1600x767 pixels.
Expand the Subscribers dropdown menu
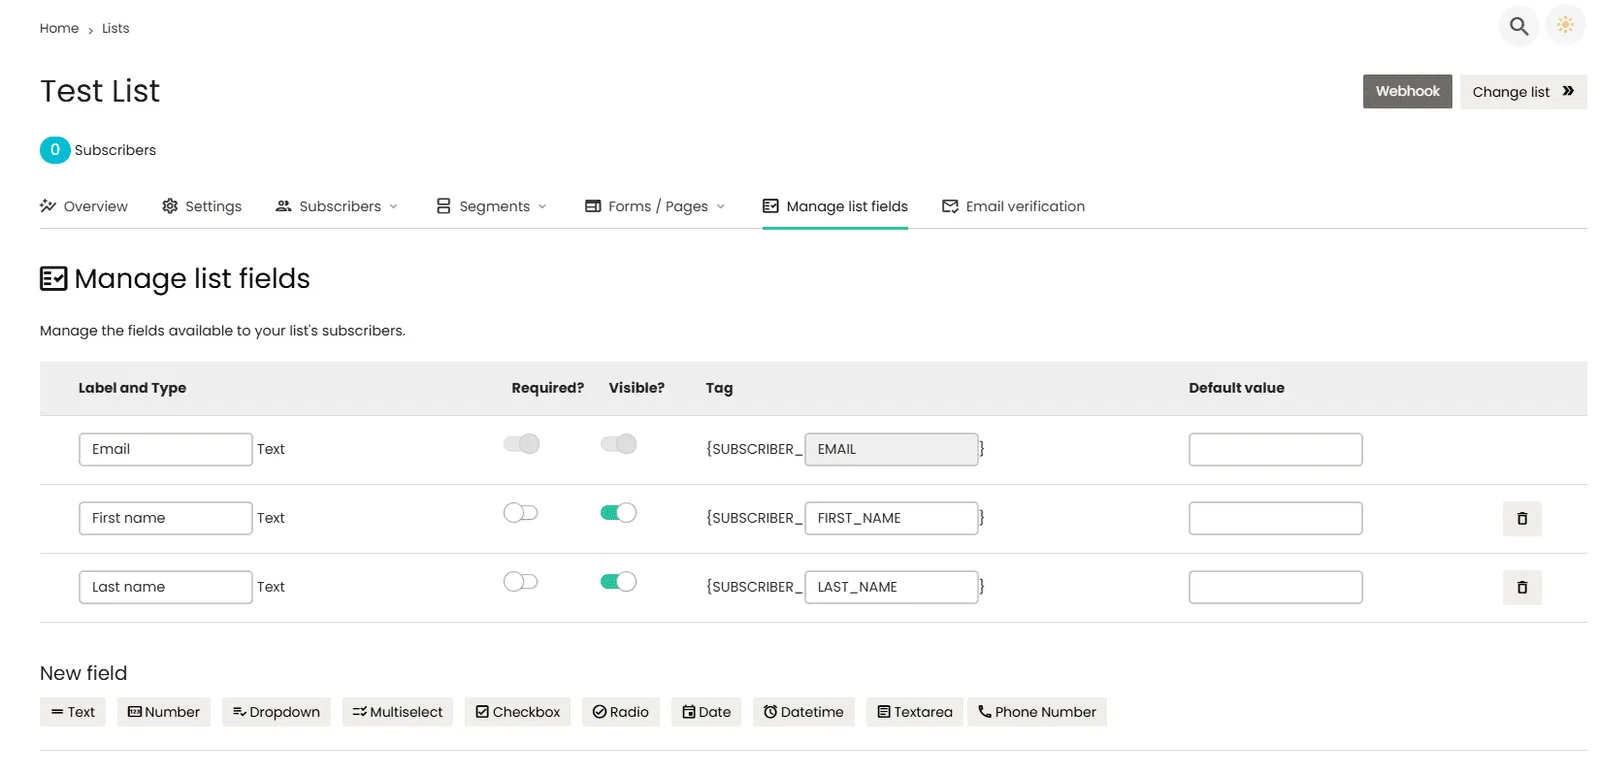pos(337,206)
